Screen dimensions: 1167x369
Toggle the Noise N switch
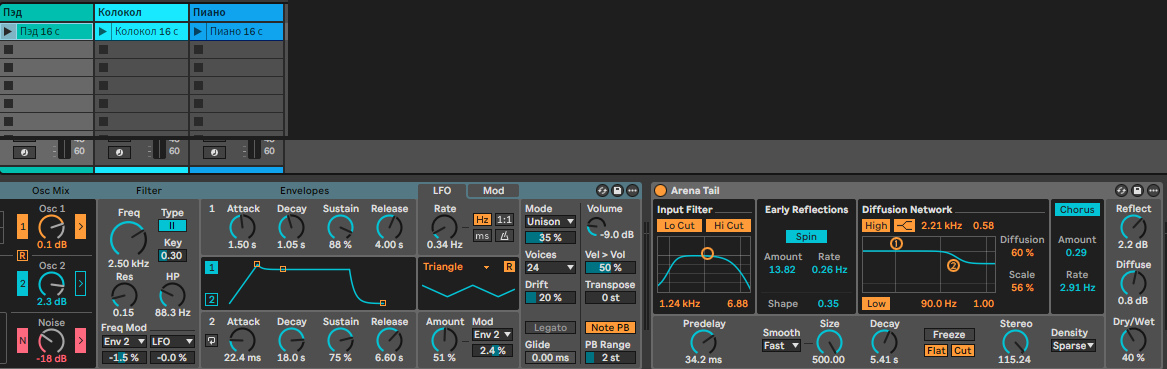pyautogui.click(x=23, y=341)
